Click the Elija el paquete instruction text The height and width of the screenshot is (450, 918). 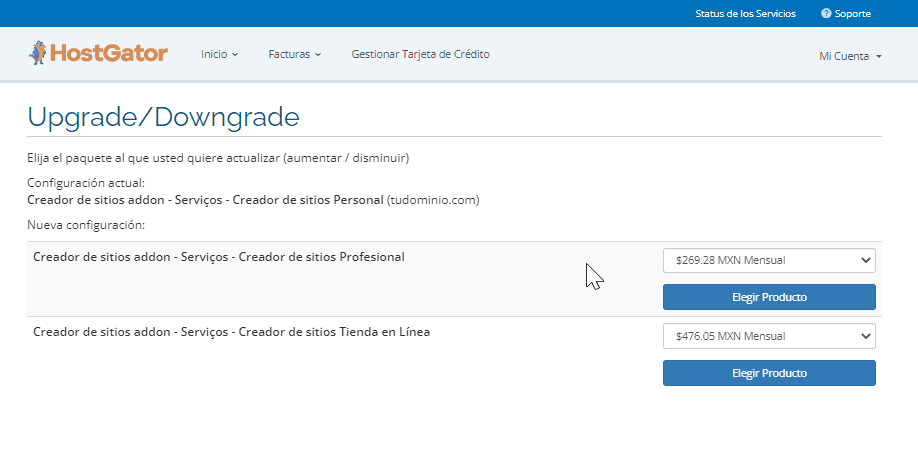[218, 158]
